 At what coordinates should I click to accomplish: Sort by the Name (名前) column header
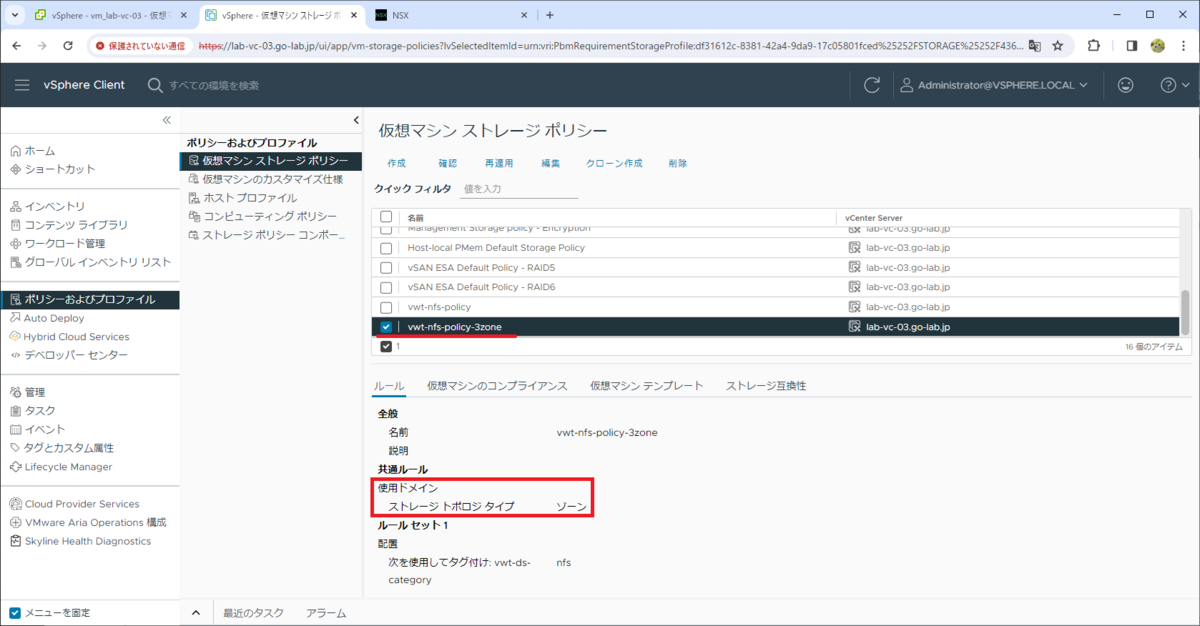click(416, 217)
